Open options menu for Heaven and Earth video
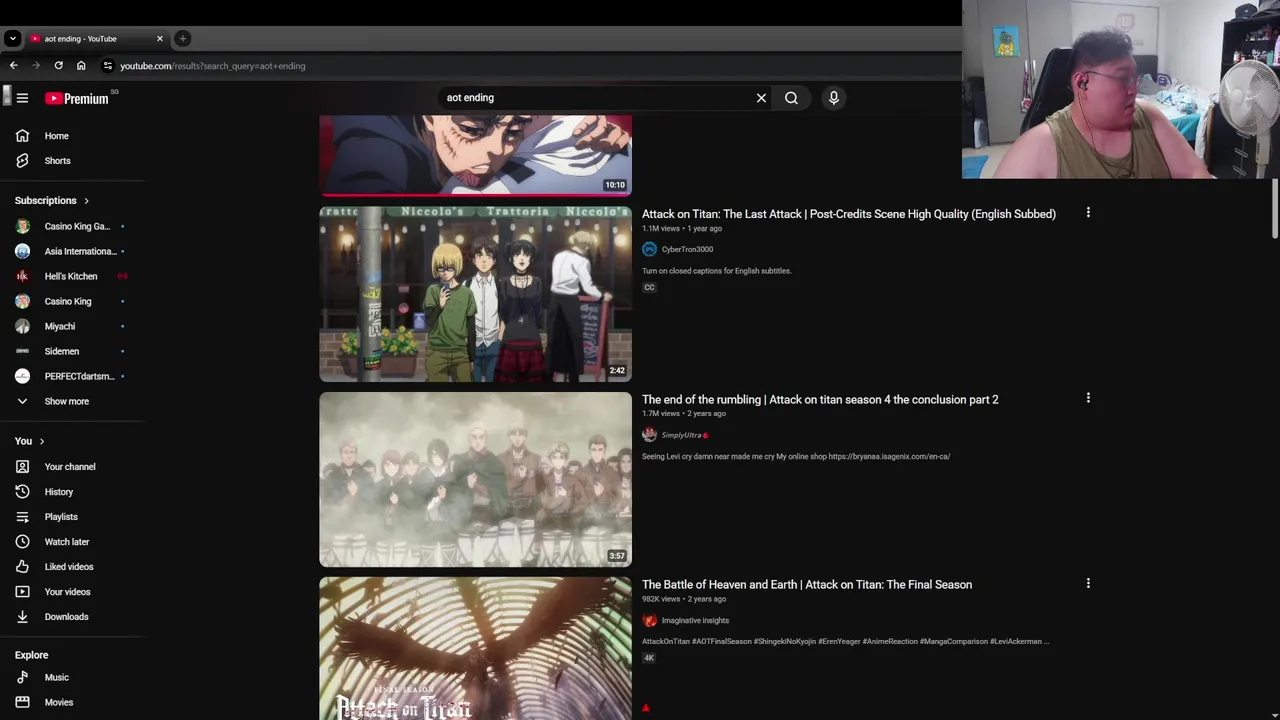1280x720 pixels. pyautogui.click(x=1088, y=583)
